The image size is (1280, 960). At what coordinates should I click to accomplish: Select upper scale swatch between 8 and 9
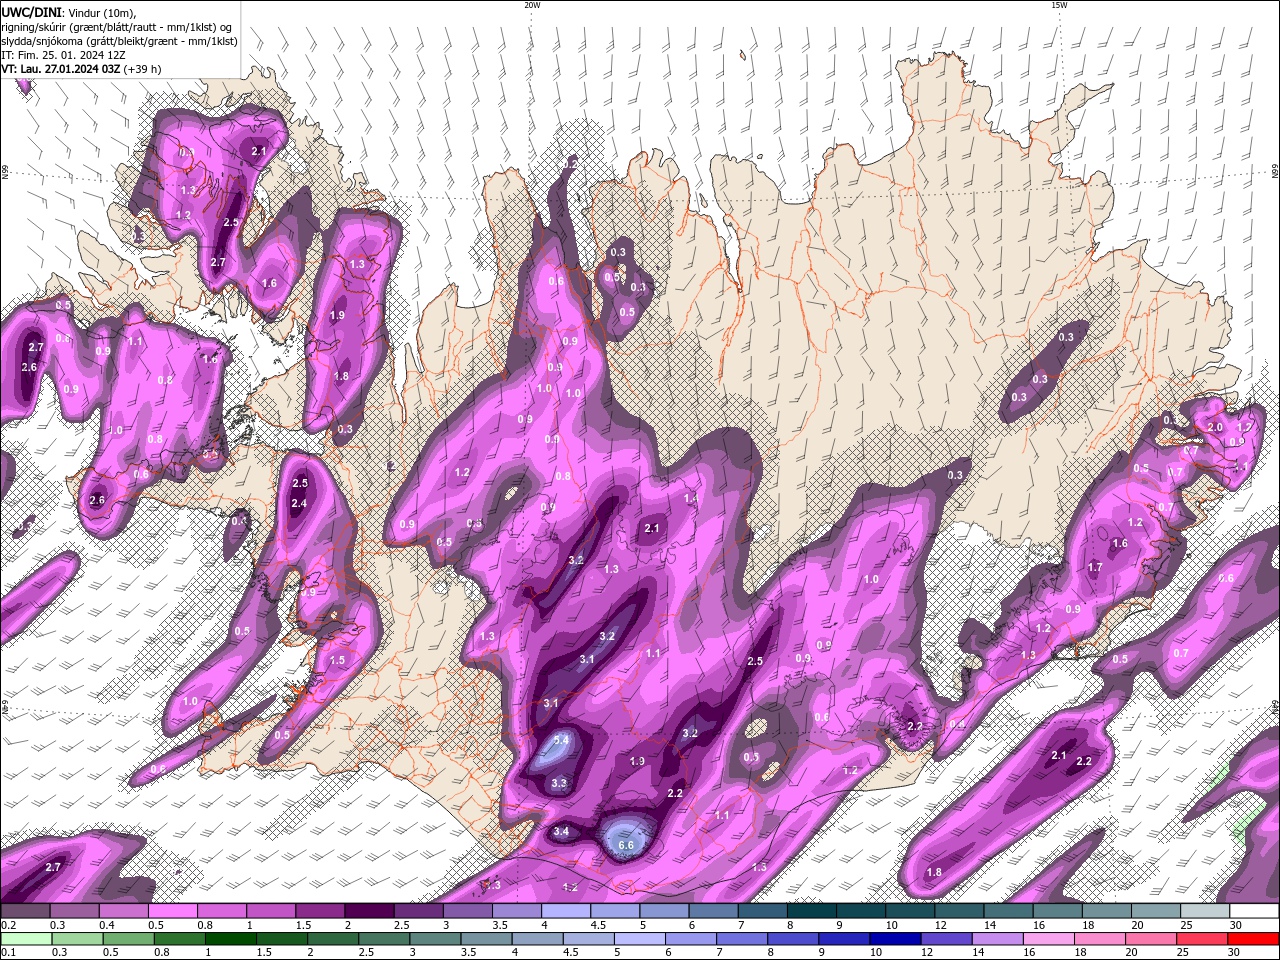(812, 911)
